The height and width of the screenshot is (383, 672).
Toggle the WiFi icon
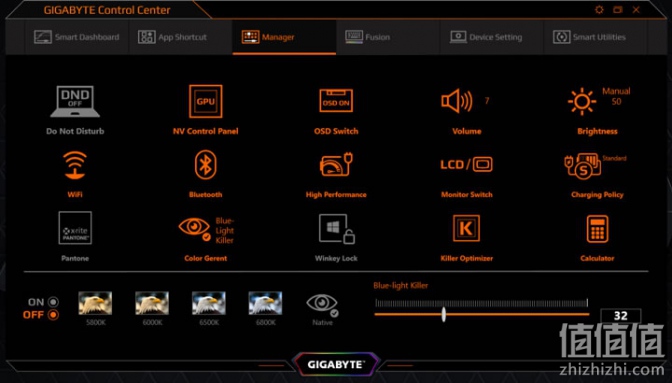coord(75,165)
